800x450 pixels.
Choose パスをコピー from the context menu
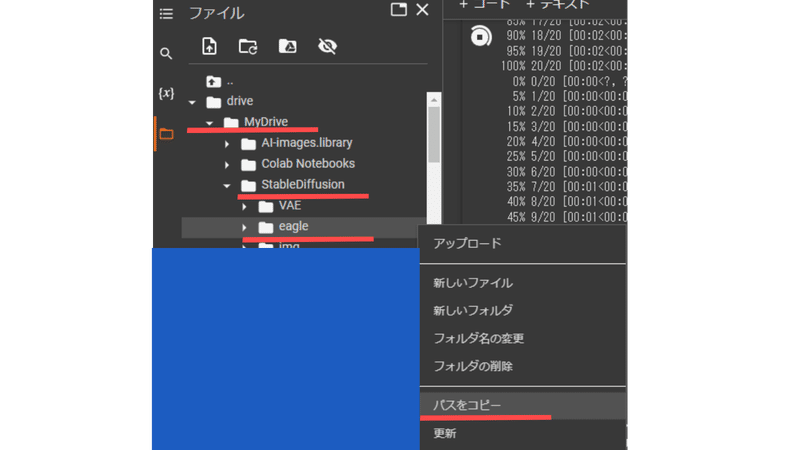point(523,405)
